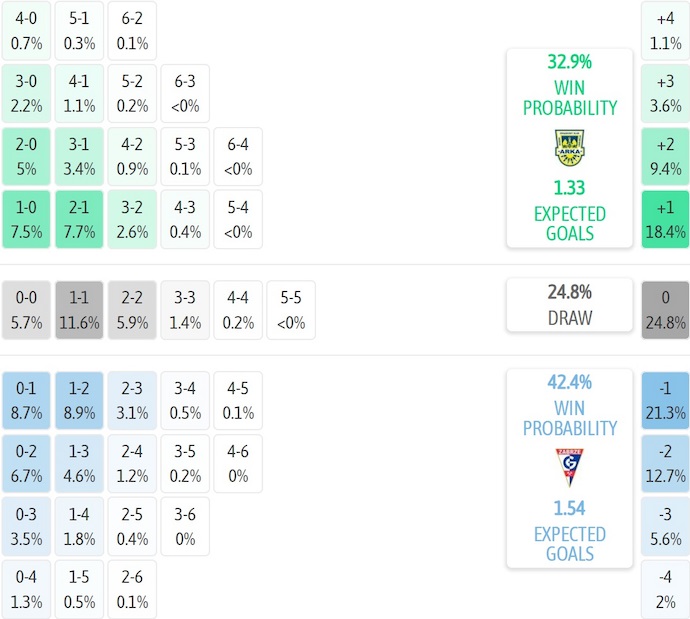Click the 2-1 score tile at 7.7%
This screenshot has height=619, width=690.
(80, 219)
